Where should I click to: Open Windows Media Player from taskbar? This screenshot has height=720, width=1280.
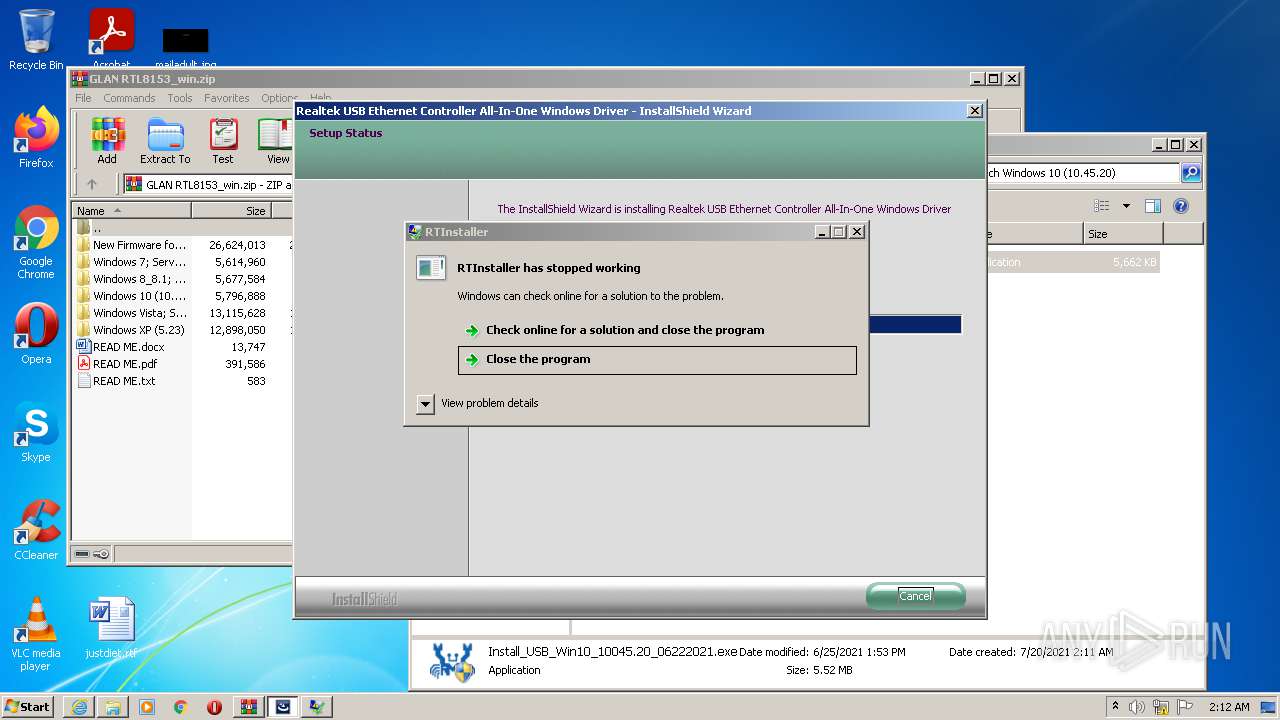(147, 707)
